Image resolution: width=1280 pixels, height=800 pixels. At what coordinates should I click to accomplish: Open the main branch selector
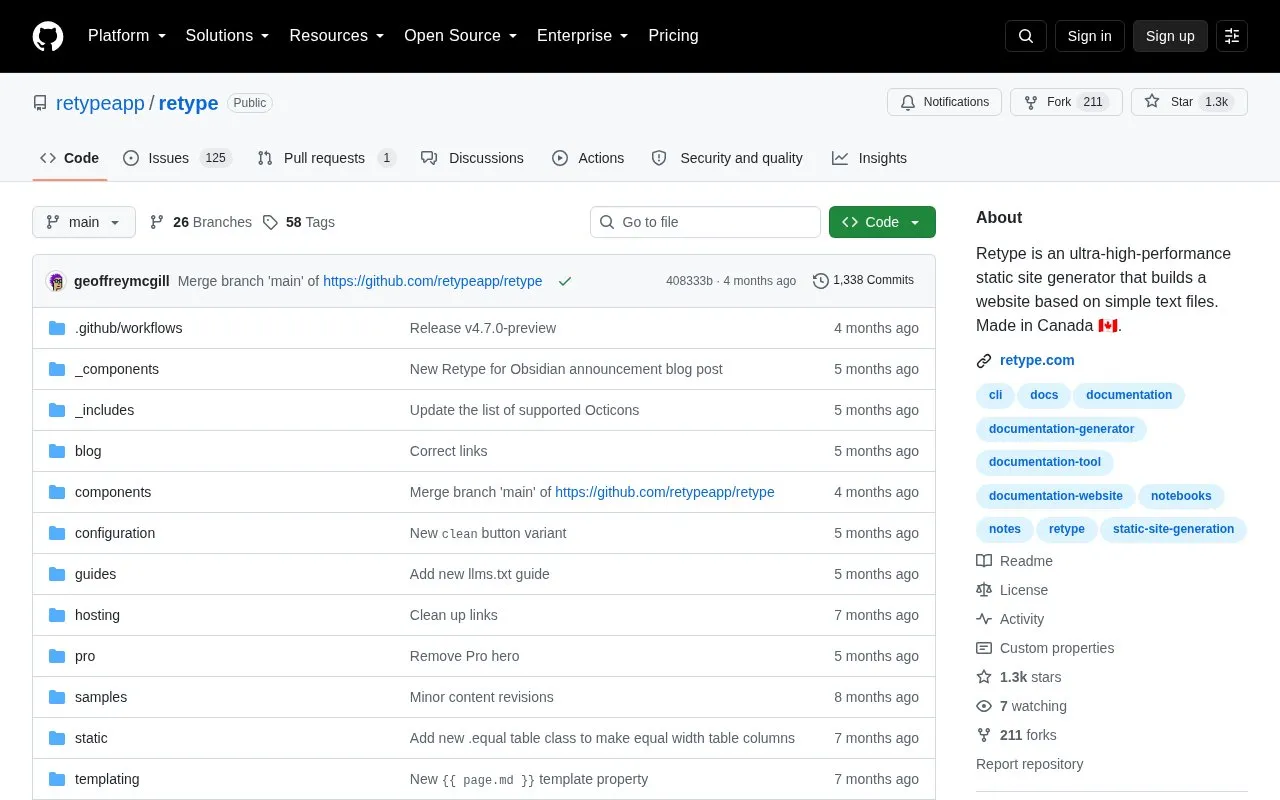[84, 222]
